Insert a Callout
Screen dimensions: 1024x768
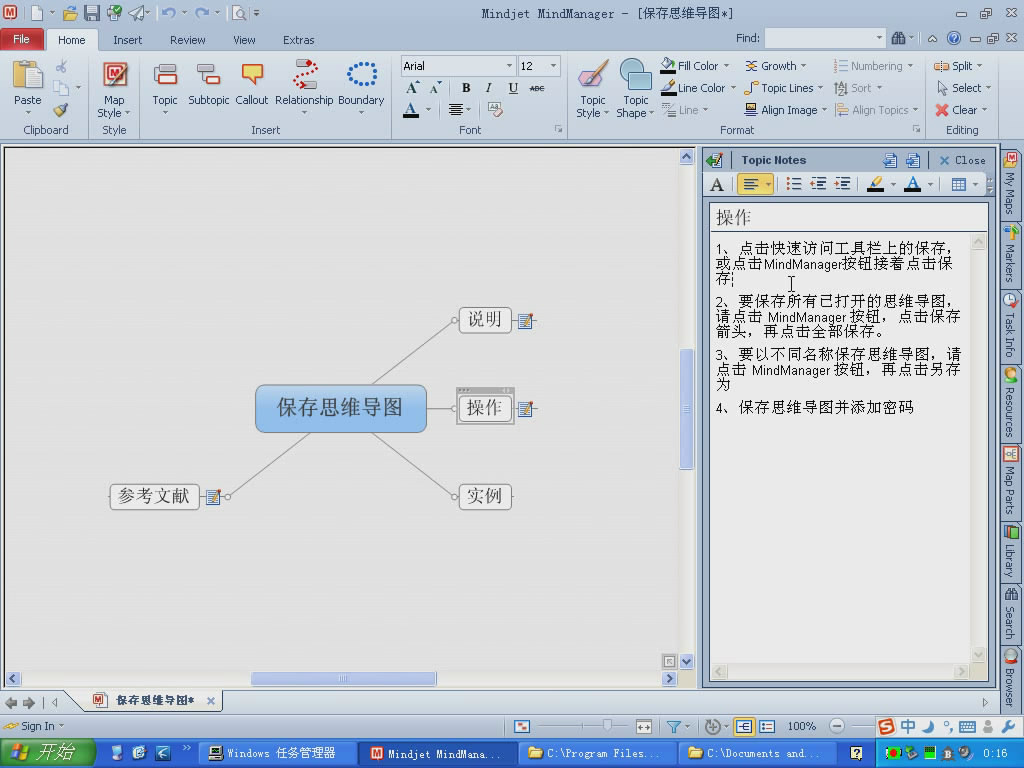(x=252, y=75)
